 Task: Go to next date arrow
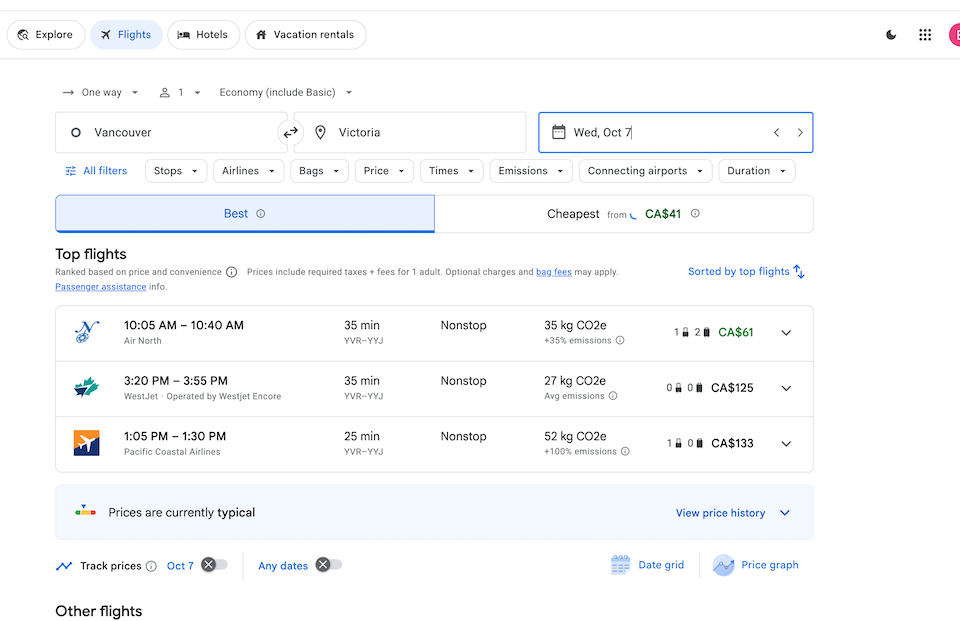click(800, 132)
